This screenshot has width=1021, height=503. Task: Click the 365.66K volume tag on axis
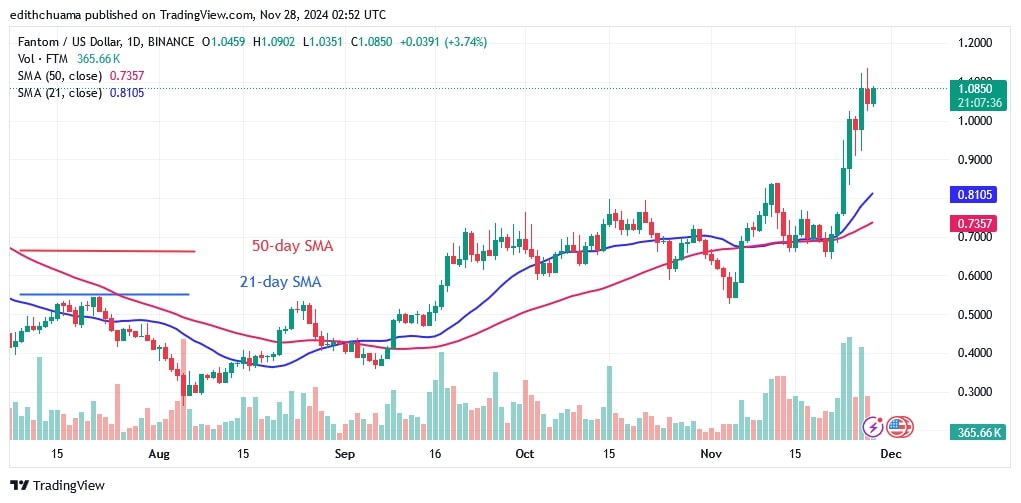(x=975, y=431)
